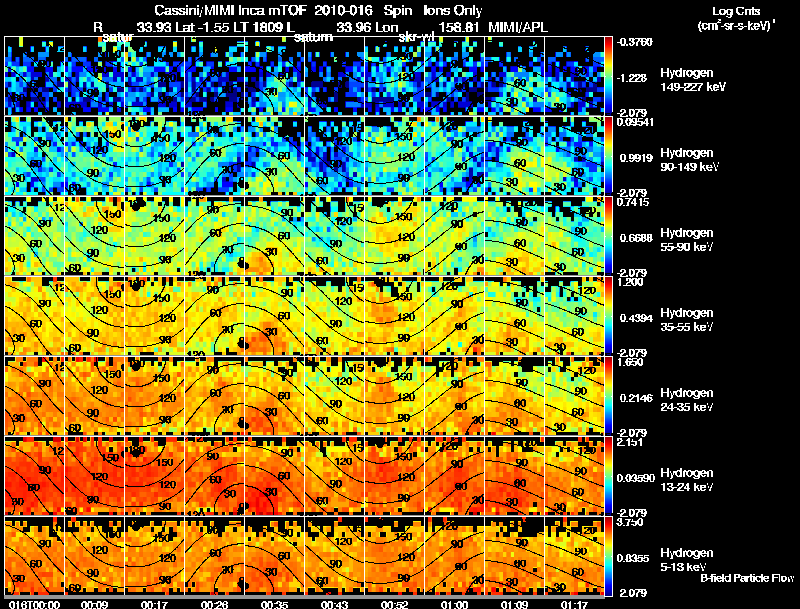Click the 0.0355 color scale value
Image resolution: width=800 pixels, height=609 pixels.
click(x=633, y=558)
